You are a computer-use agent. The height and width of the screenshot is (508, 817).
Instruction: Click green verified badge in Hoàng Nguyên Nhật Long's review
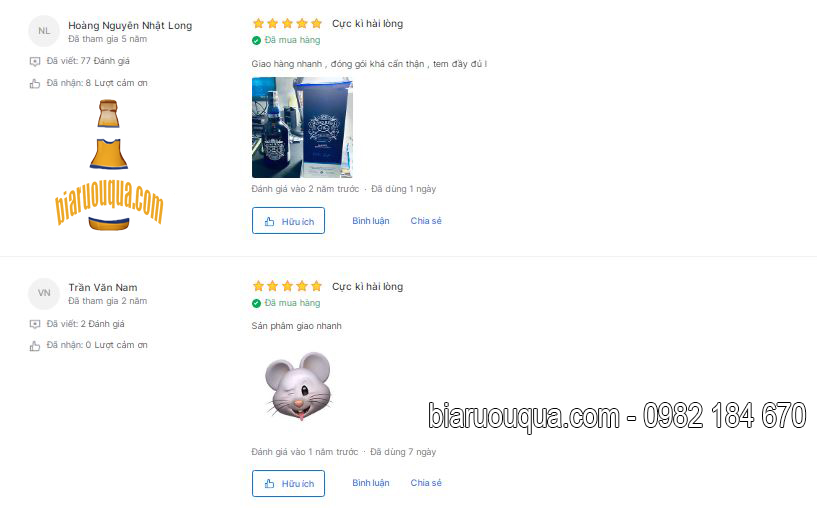point(256,40)
